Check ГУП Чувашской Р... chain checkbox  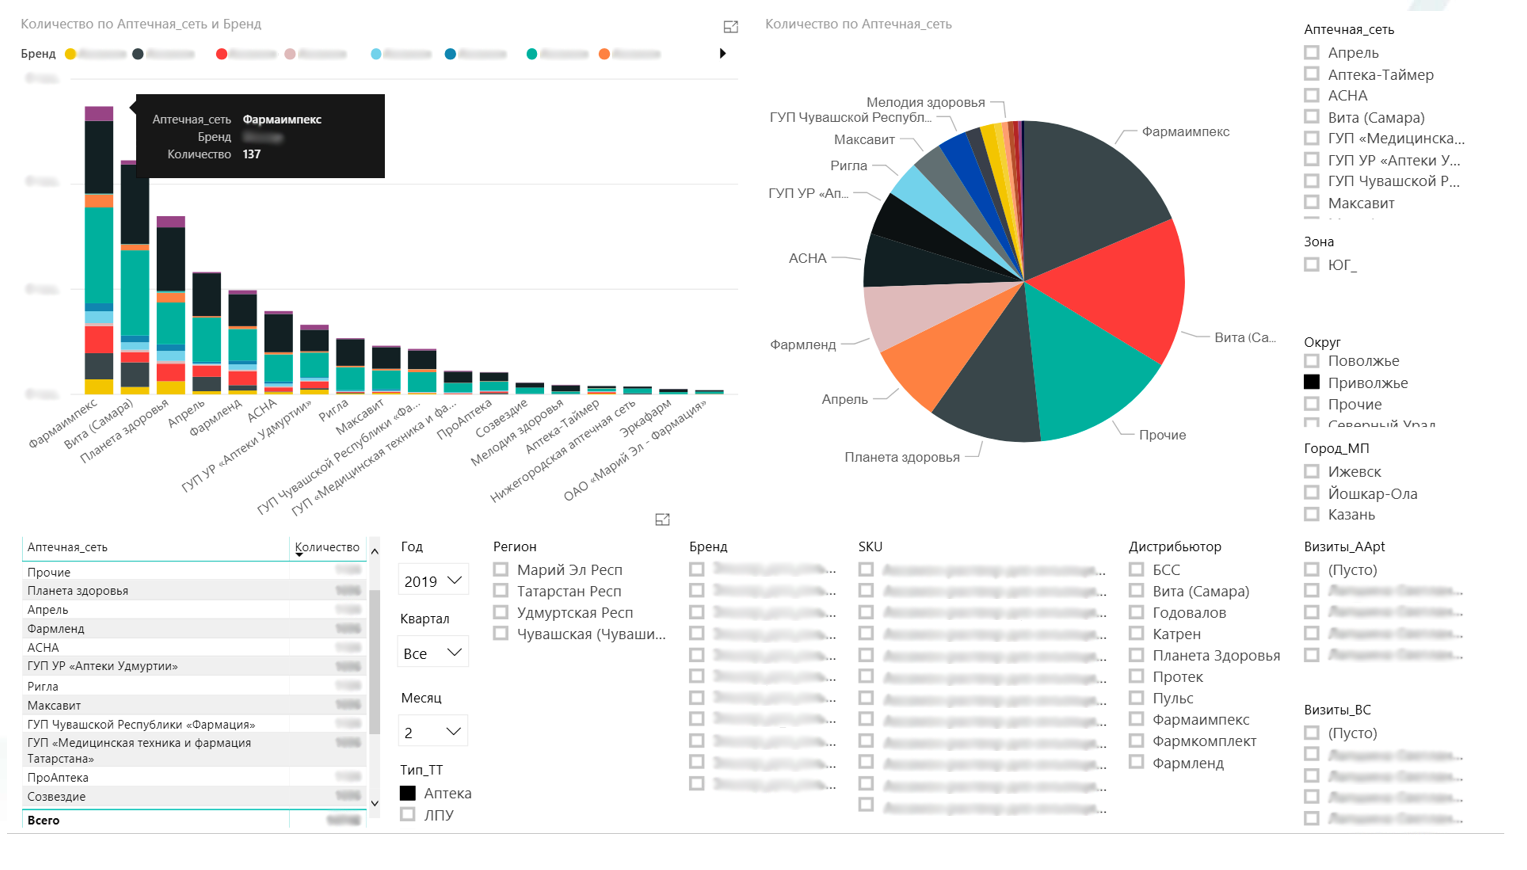(x=1312, y=180)
